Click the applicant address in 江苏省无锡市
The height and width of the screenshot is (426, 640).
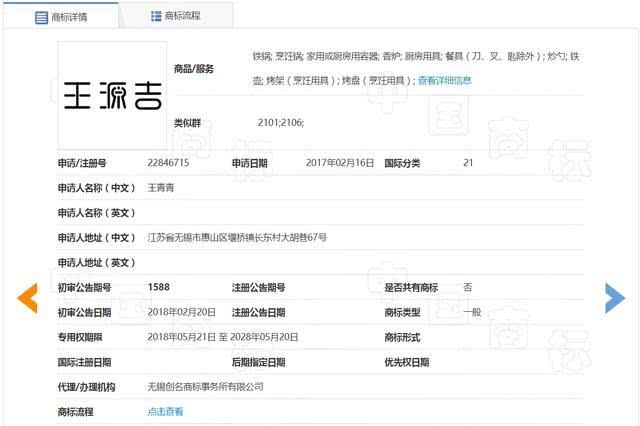point(237,237)
